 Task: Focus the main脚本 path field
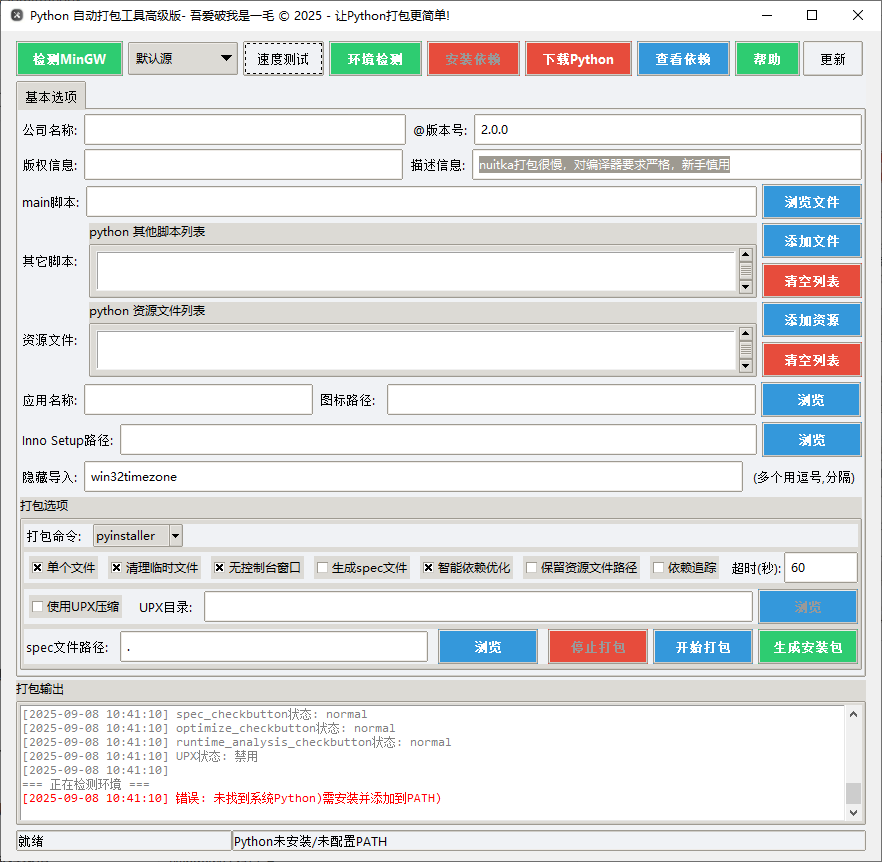click(421, 201)
